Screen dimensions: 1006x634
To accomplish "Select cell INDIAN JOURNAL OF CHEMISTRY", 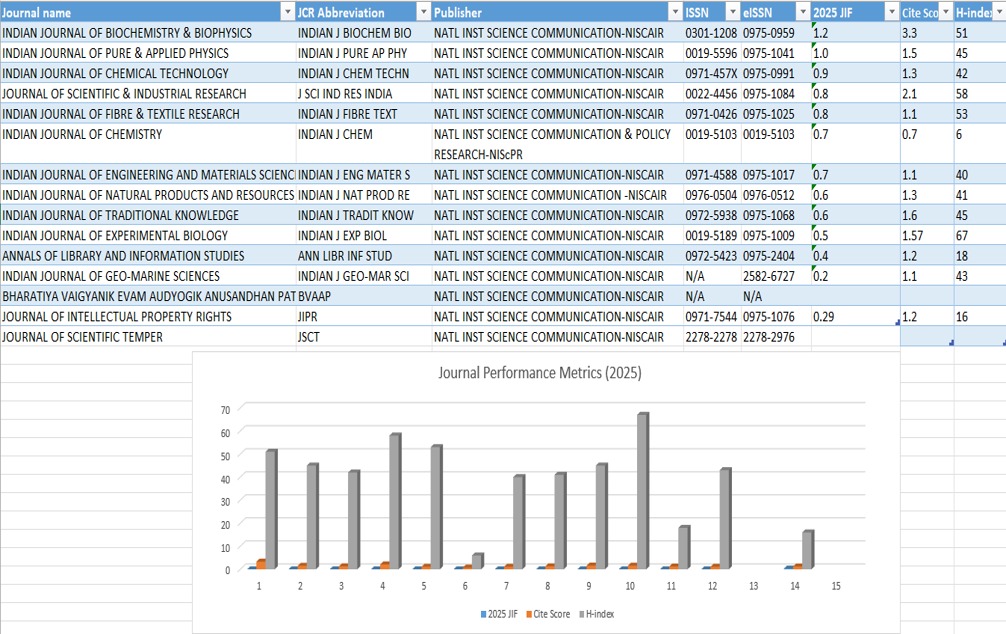I will tap(148, 144).
